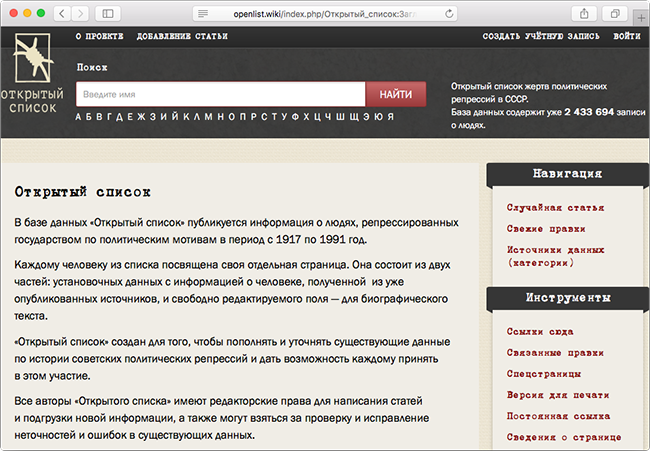Viewport: 650px width, 451px height.
Task: Open the Reader view icon in address bar
Action: pos(203,13)
